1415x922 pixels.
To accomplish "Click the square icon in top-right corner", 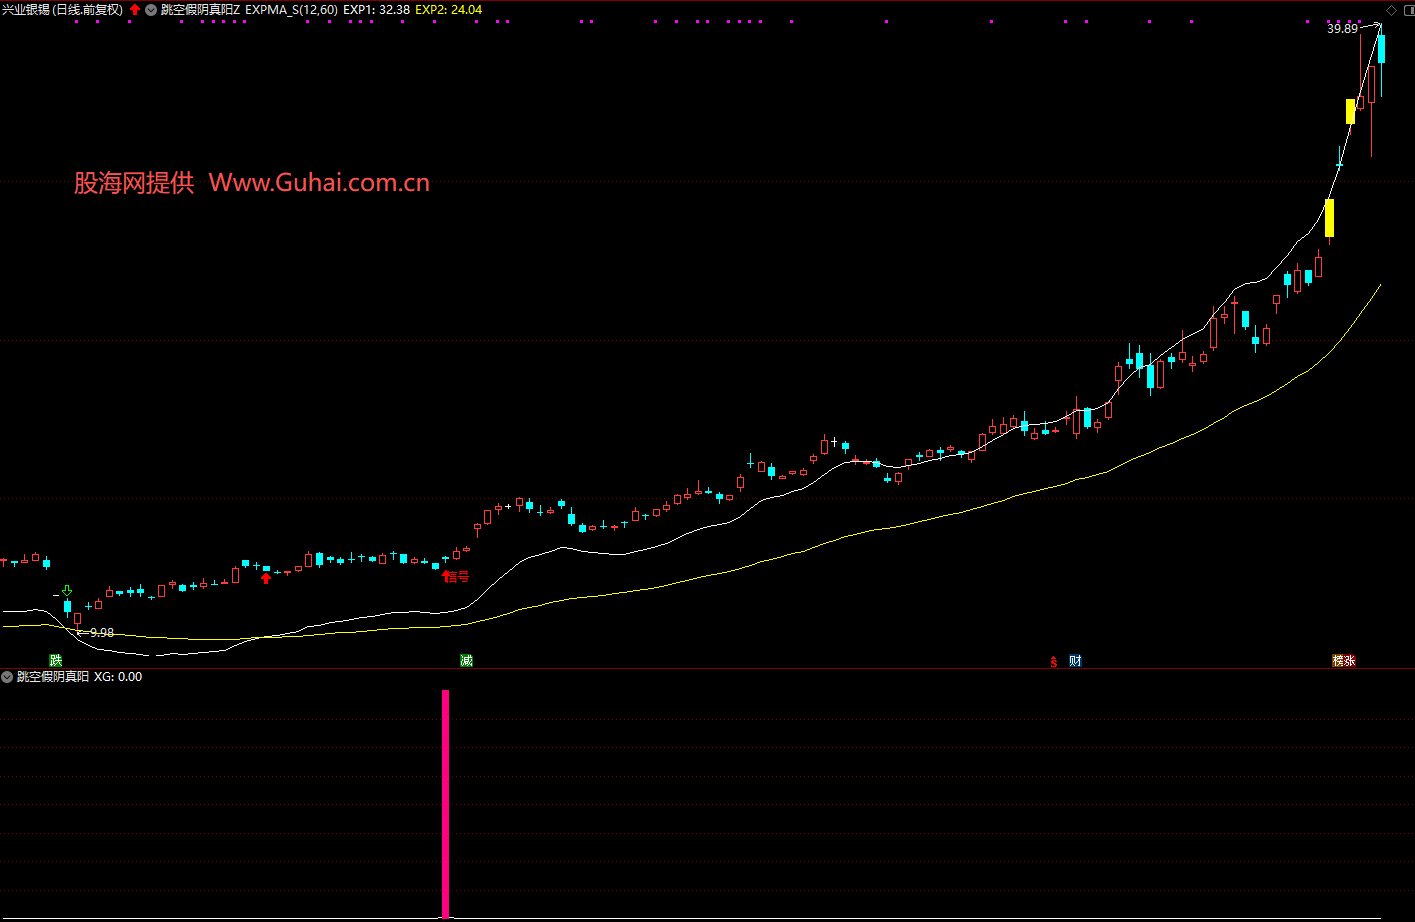I will click(1406, 10).
